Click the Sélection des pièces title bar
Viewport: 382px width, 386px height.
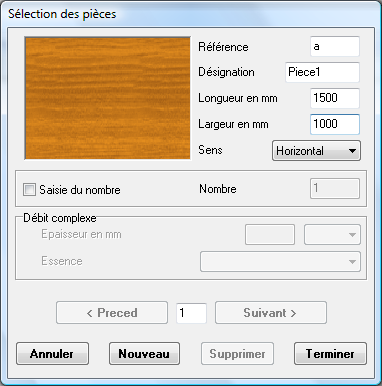coord(191,14)
